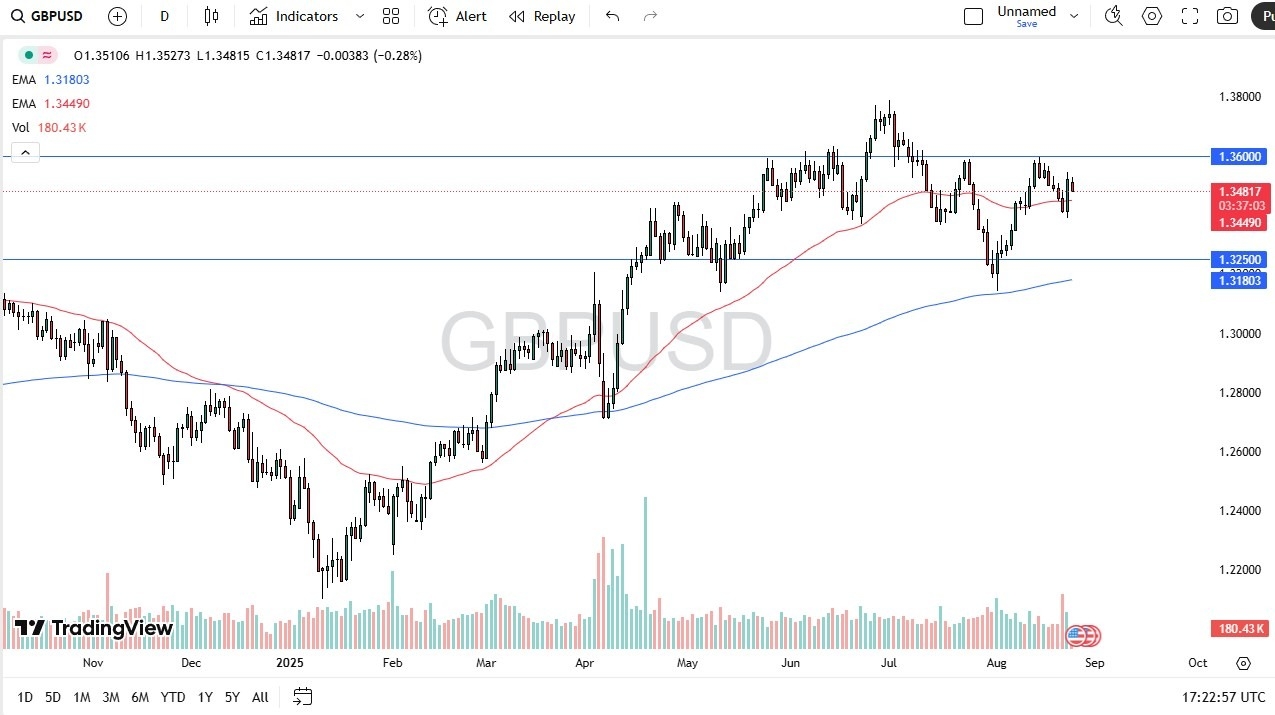
Task: Collapse the chart legend with the chevron
Action: pos(24,152)
